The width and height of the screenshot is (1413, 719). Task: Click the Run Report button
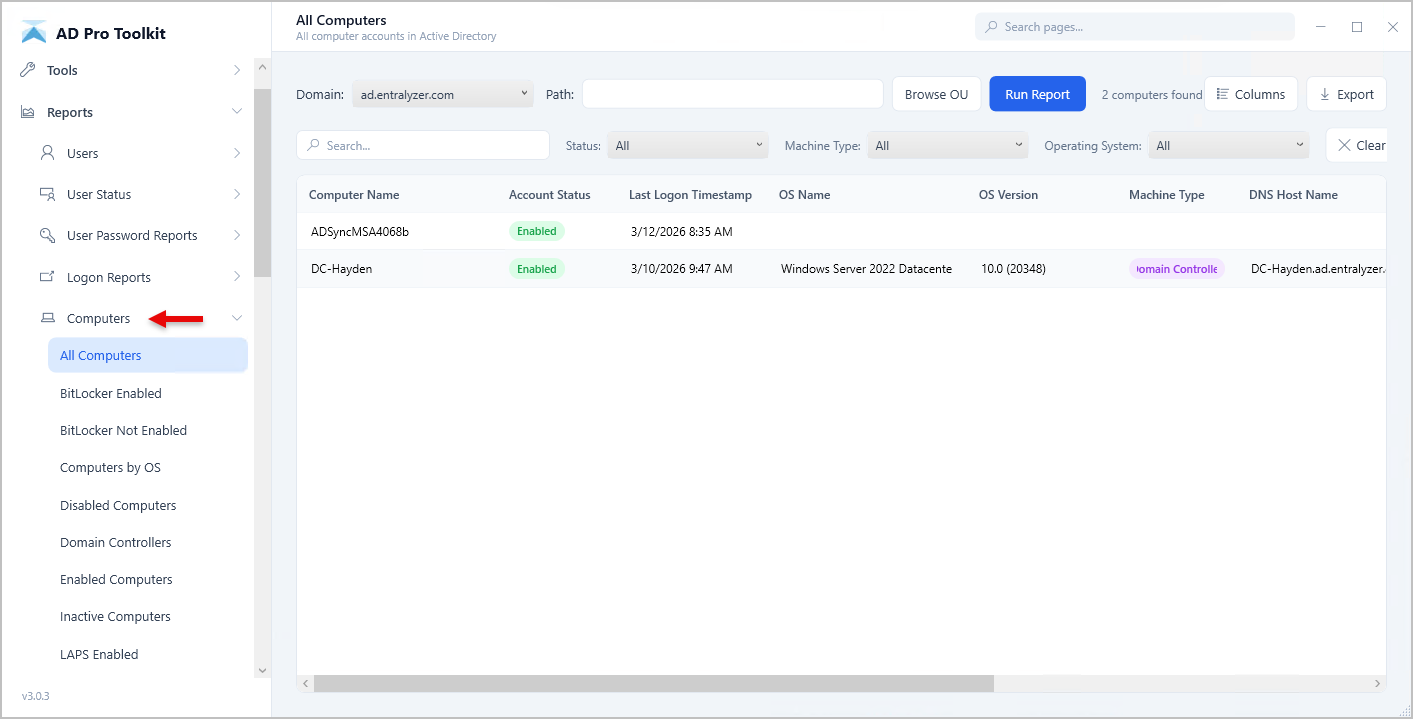(1037, 93)
